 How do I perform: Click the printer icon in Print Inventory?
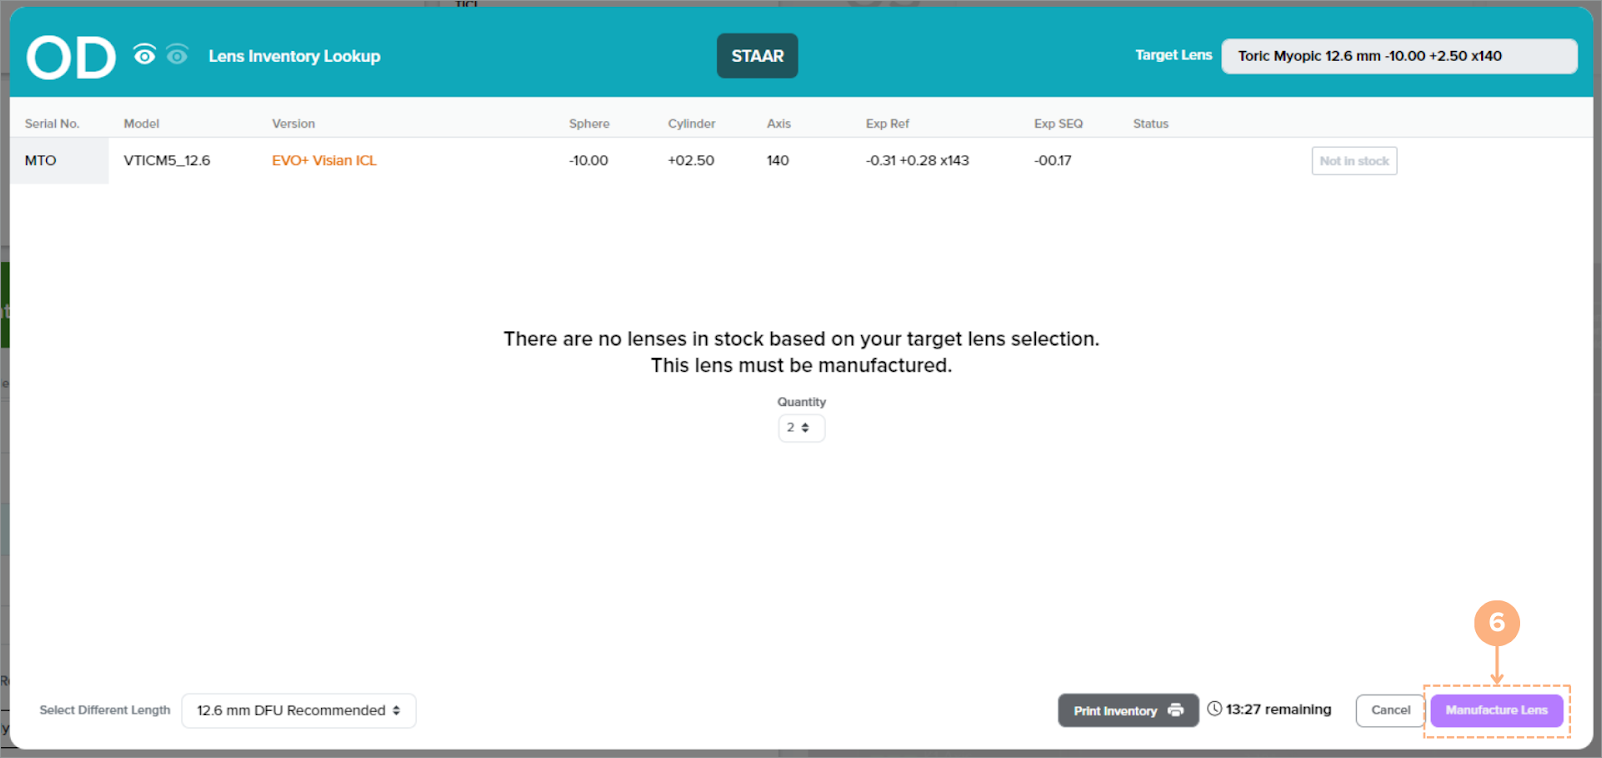click(1176, 710)
